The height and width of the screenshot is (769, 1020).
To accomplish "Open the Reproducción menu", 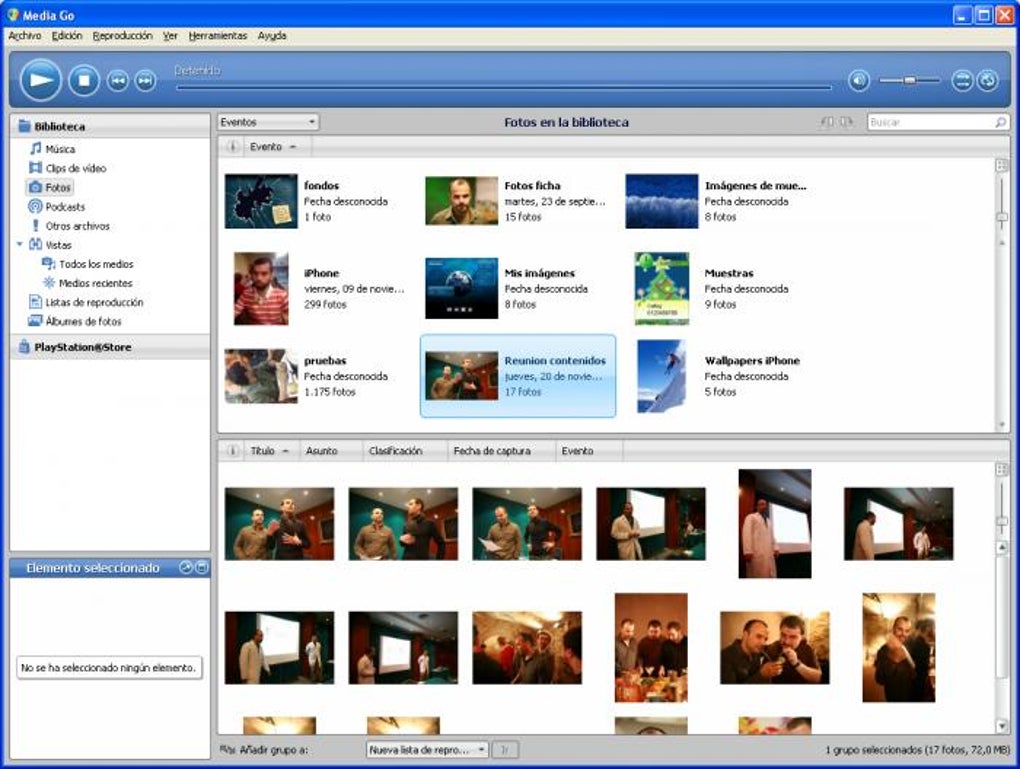I will tap(122, 36).
